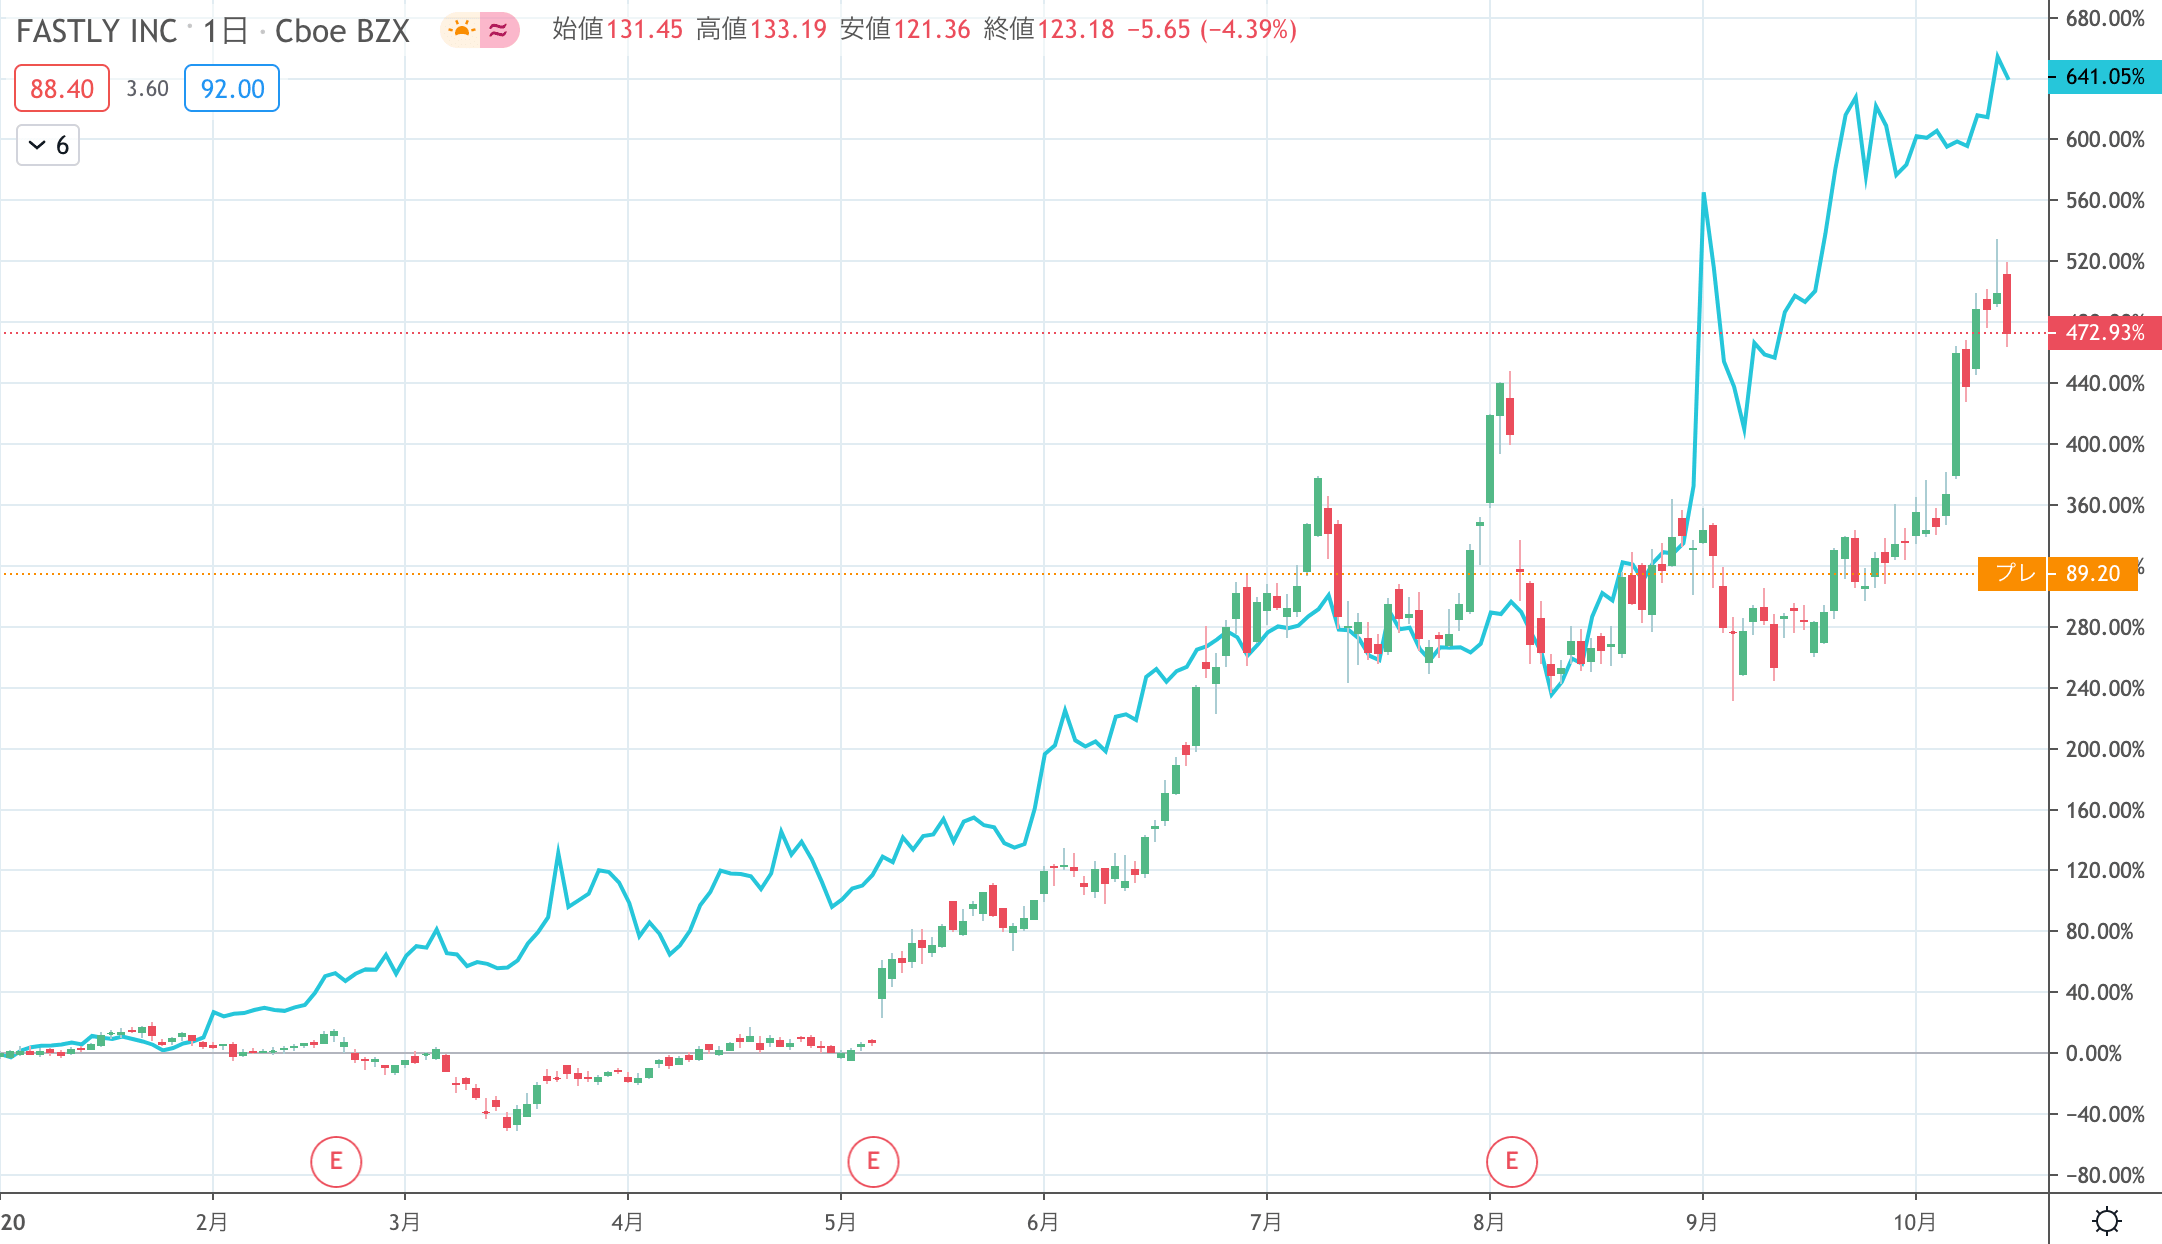Image resolution: width=2162 pixels, height=1244 pixels.
Task: Click the 0.00% label on price scale
Action: pyautogui.click(x=2093, y=1053)
